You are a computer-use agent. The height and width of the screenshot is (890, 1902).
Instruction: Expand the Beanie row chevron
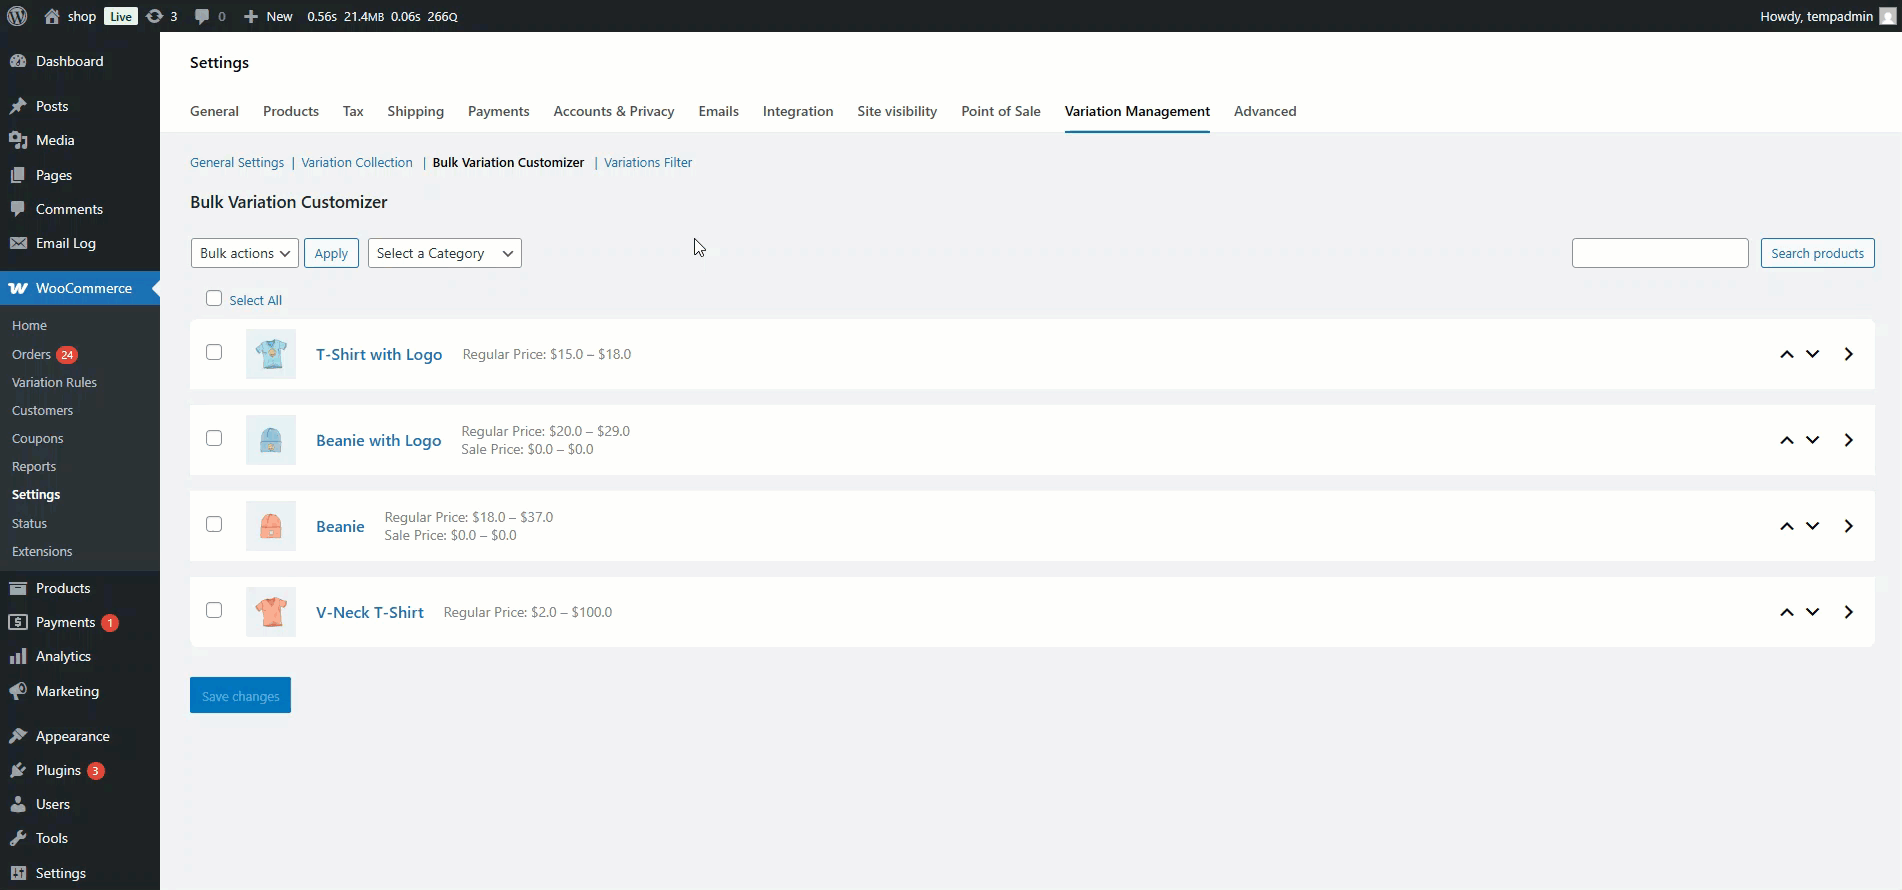[x=1848, y=526]
